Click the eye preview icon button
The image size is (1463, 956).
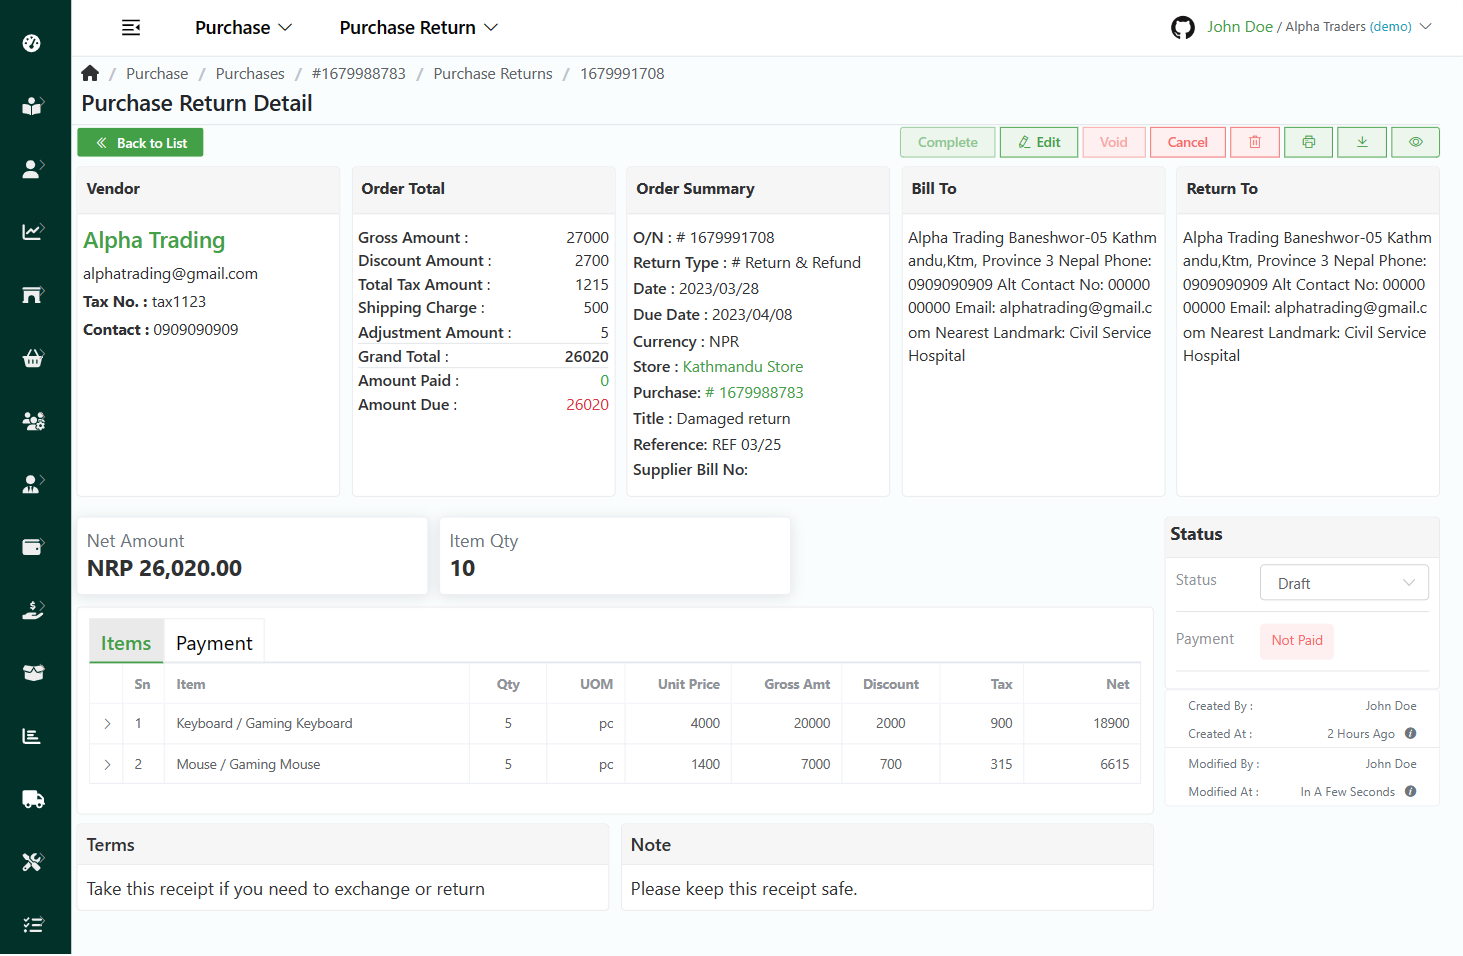(x=1416, y=142)
